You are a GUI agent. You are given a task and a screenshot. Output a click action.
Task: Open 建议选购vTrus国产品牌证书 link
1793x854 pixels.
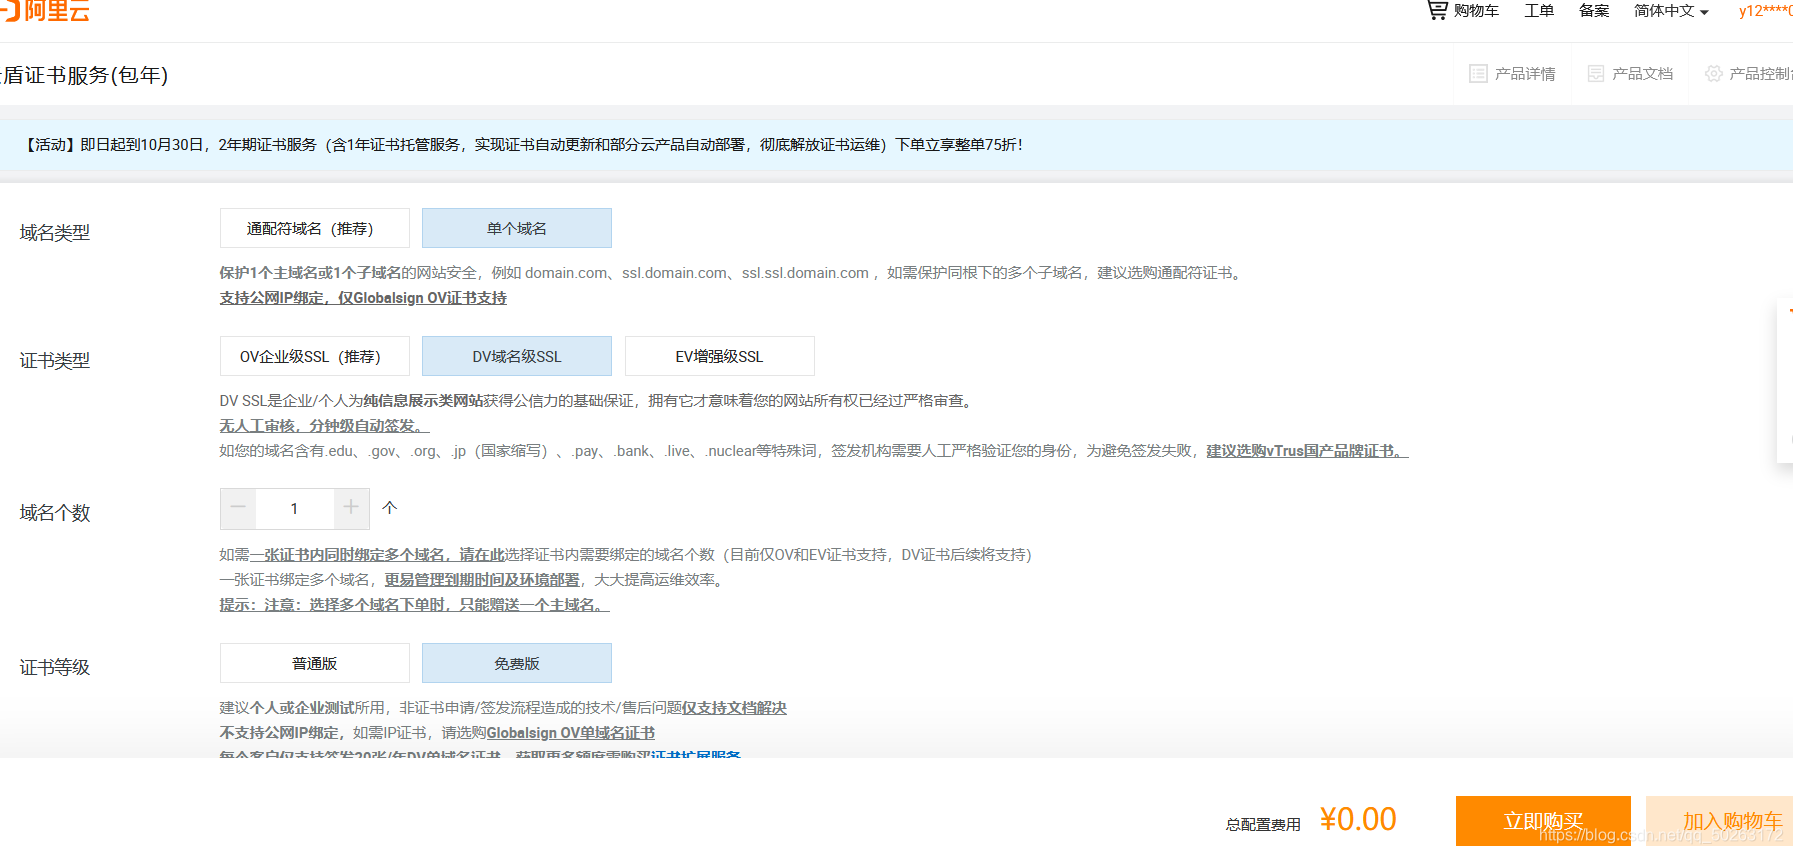(1307, 451)
